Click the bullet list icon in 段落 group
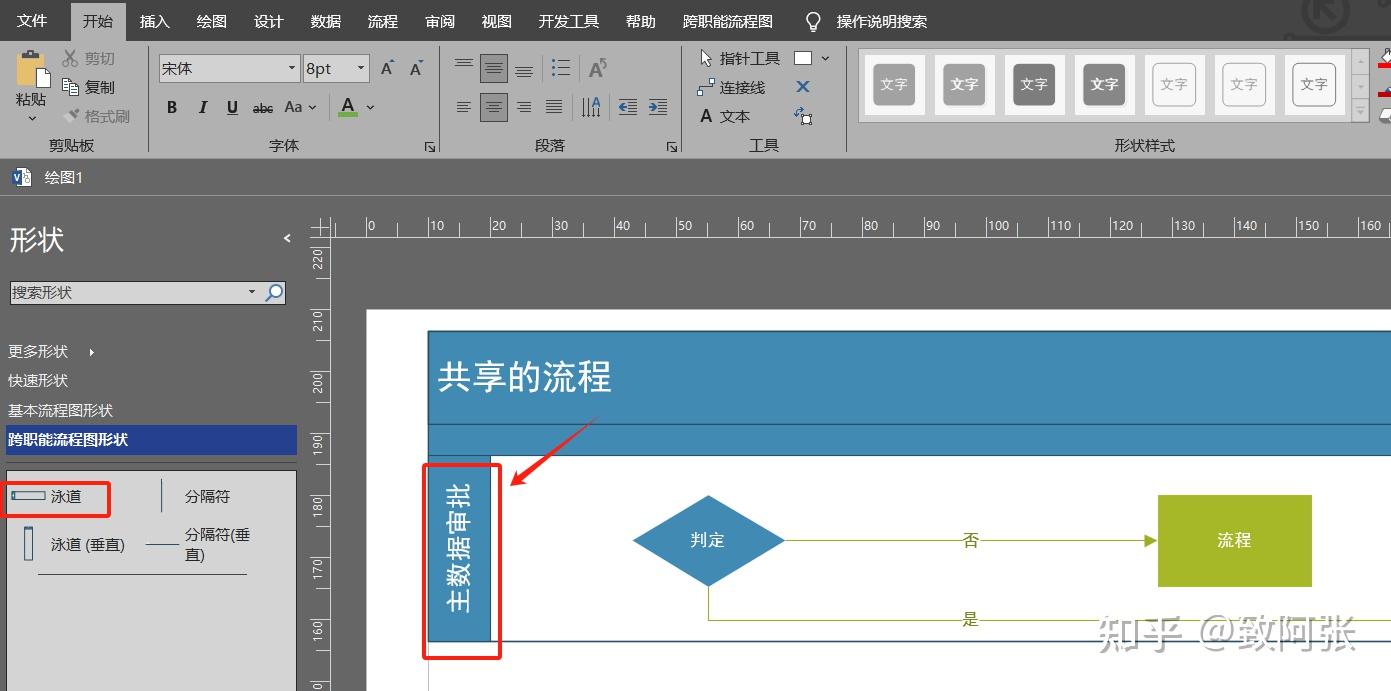Viewport: 1391px width, 691px height. [561, 67]
